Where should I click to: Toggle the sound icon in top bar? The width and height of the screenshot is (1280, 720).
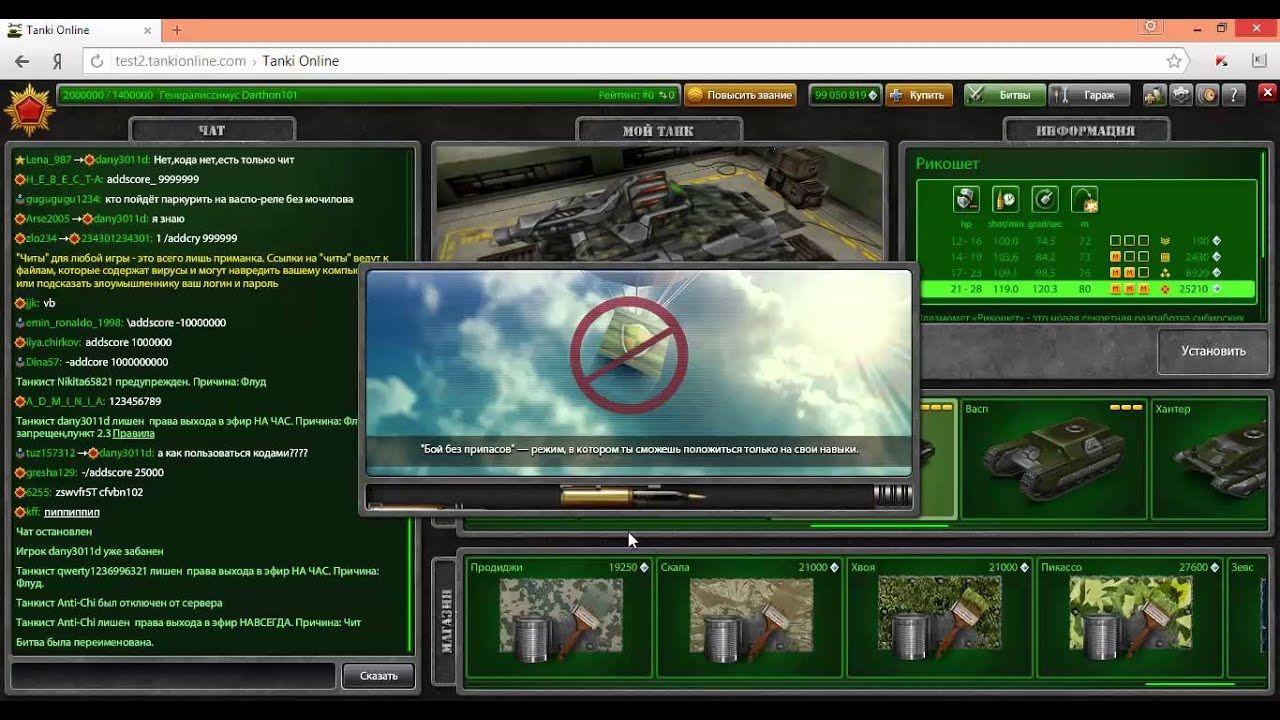click(1207, 95)
